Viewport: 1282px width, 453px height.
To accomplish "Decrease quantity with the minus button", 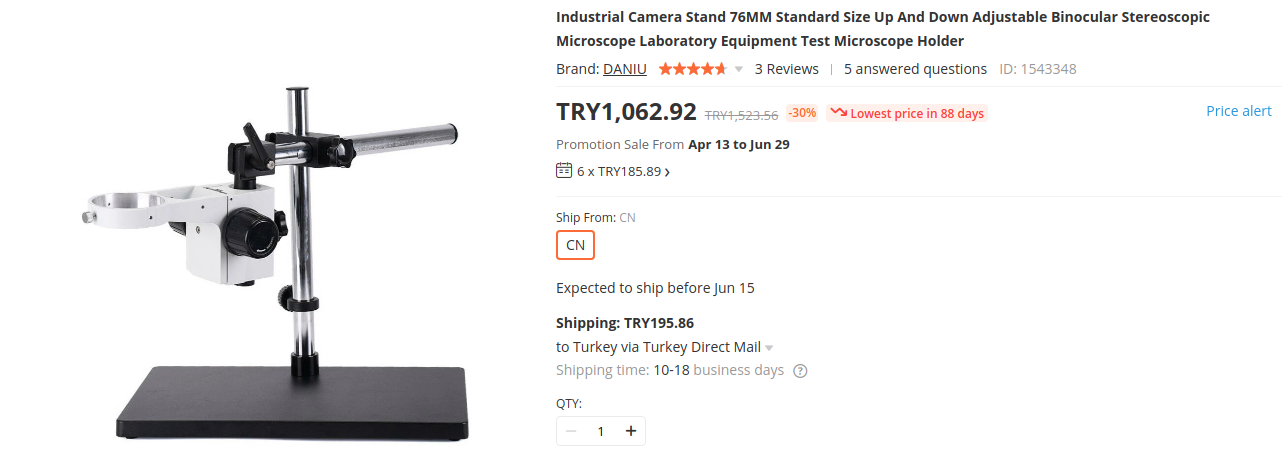I will pos(571,431).
